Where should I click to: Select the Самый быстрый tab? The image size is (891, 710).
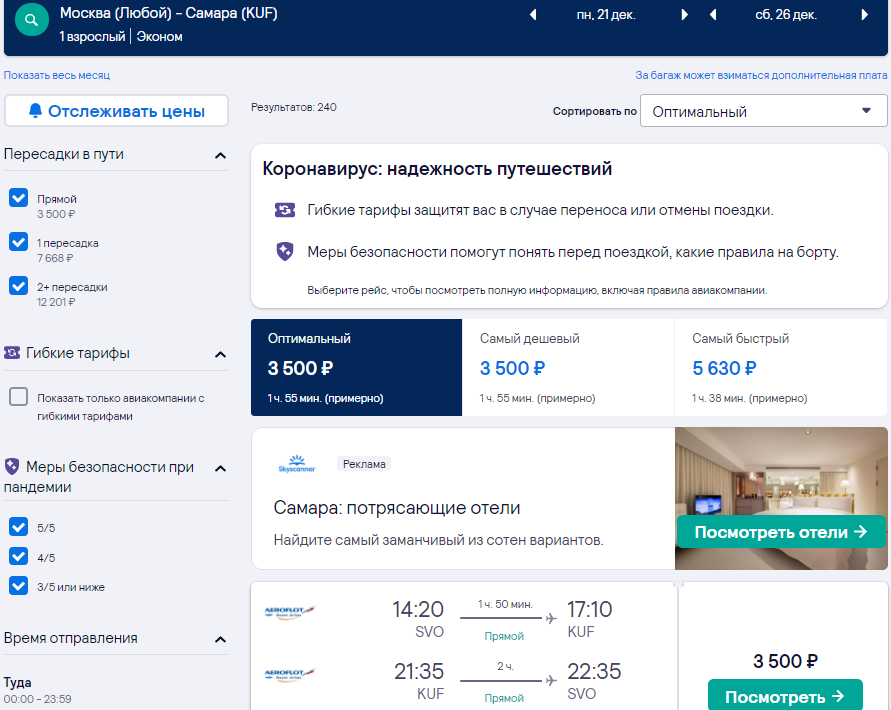click(781, 367)
